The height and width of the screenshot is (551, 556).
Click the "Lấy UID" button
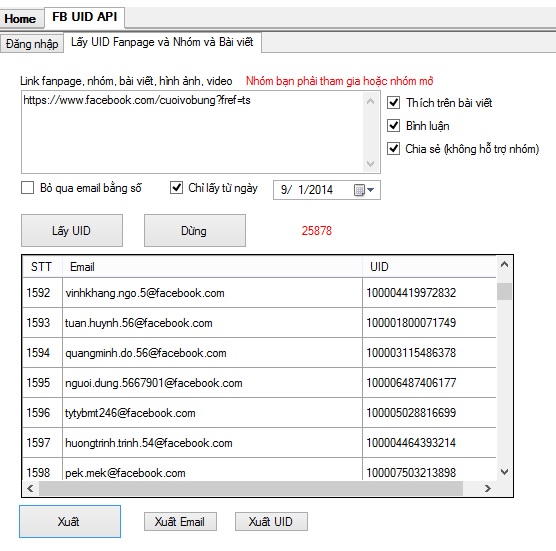(72, 230)
